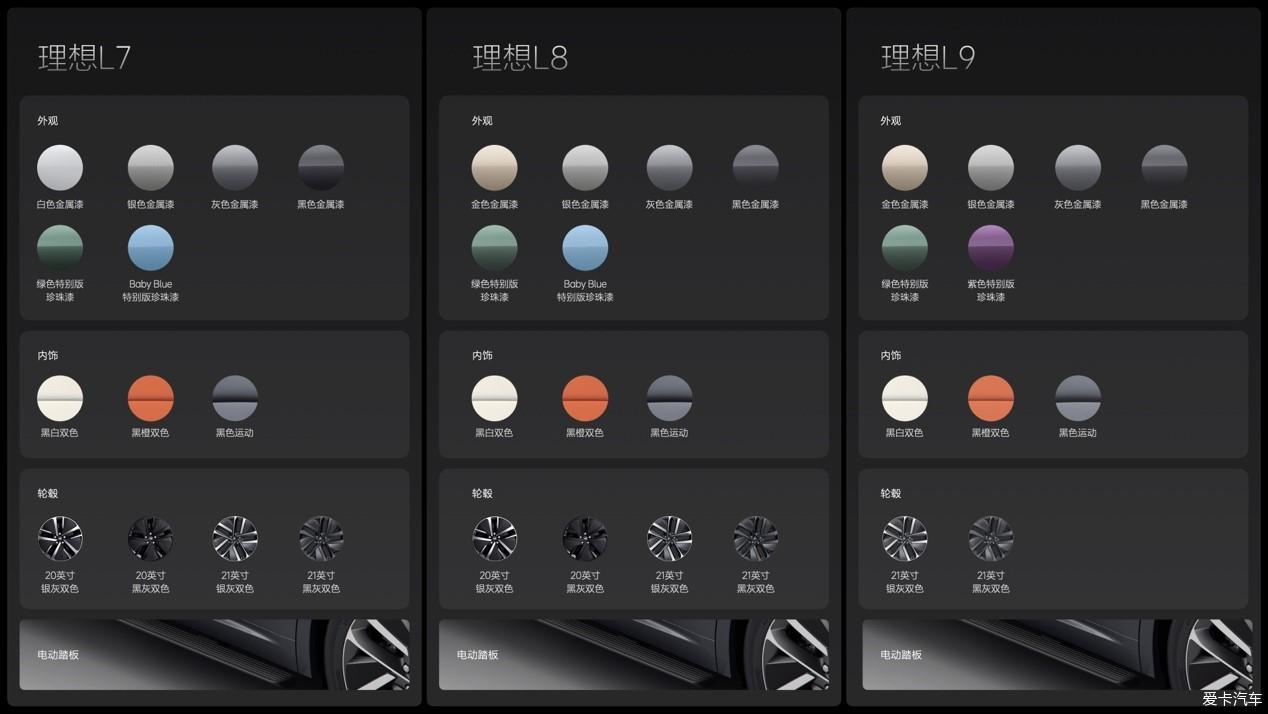This screenshot has width=1268, height=714.
Task: Click the 轮毂 label in 理想L8 card
Action: 482,493
